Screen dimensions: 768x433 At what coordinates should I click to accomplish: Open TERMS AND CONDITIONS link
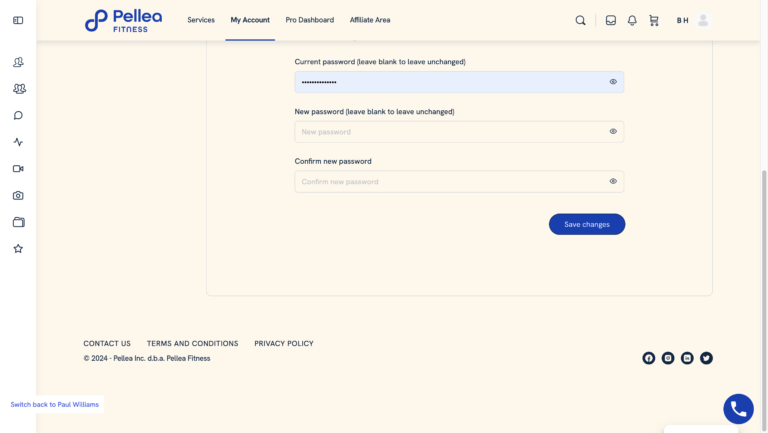192,343
